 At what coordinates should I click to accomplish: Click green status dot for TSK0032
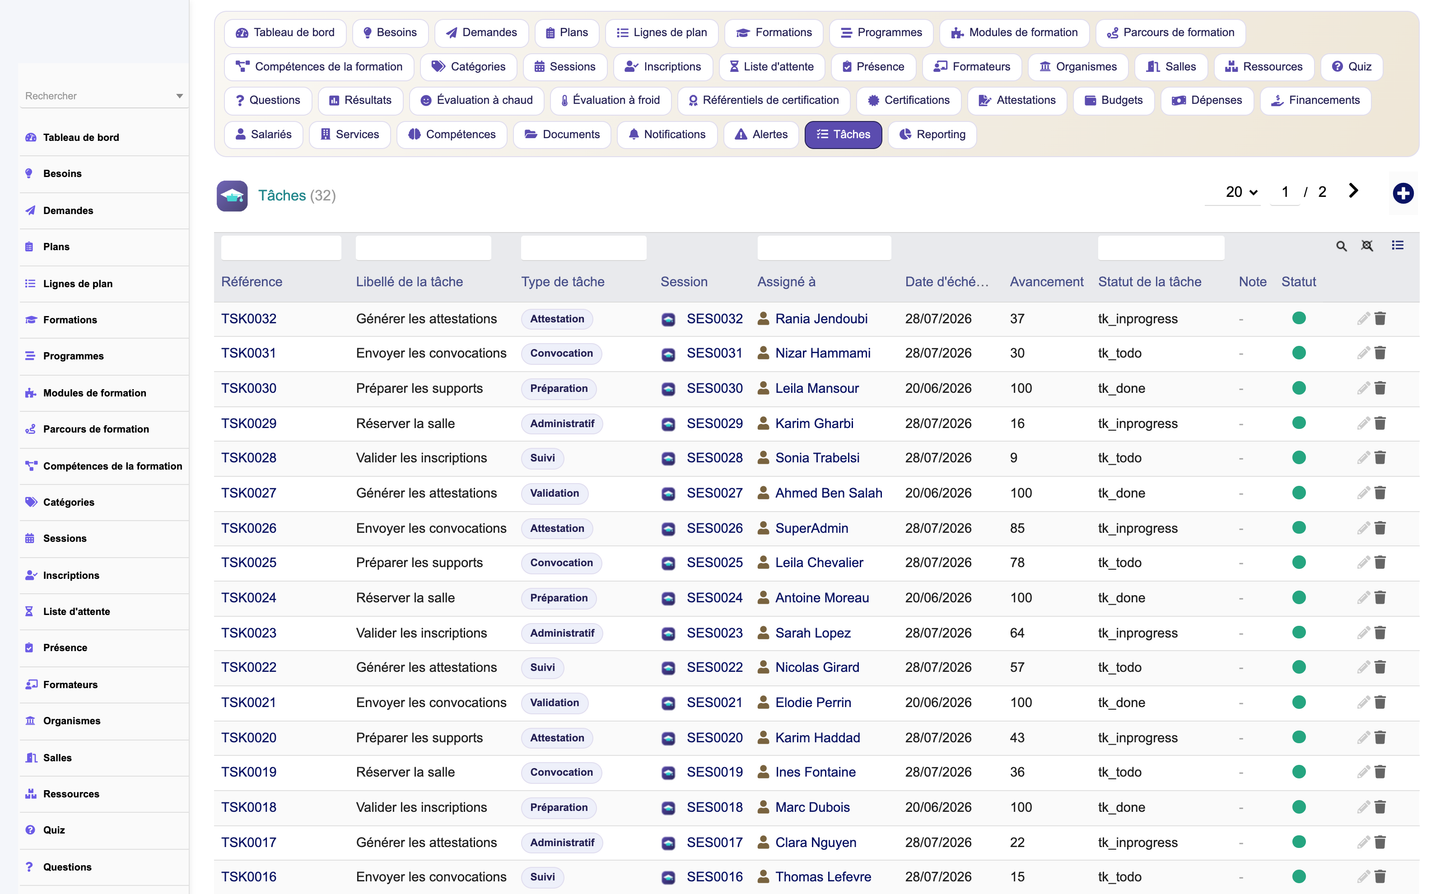click(x=1299, y=318)
